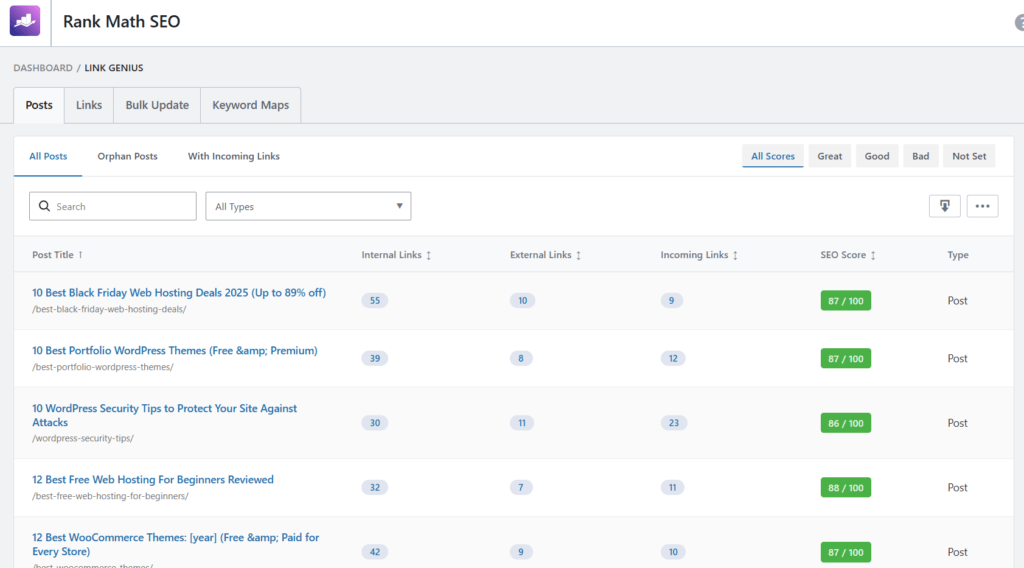Sort by Post Title arrow icon
The image size is (1024, 568).
pos(80,255)
